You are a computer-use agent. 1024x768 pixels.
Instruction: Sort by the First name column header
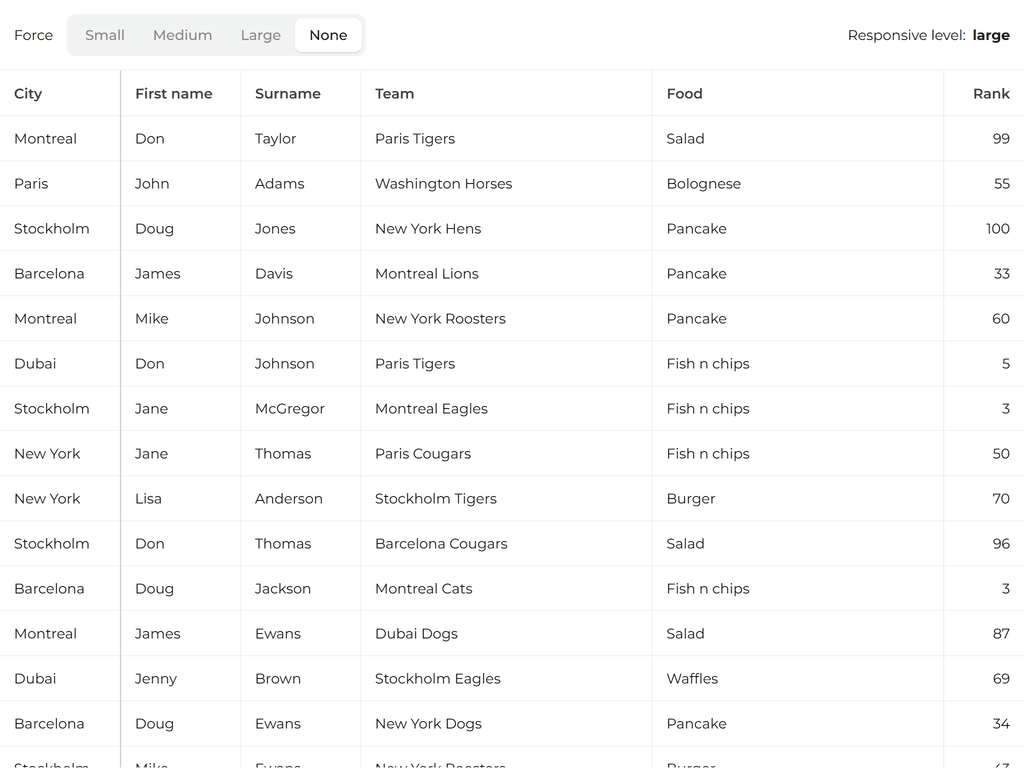pos(173,94)
